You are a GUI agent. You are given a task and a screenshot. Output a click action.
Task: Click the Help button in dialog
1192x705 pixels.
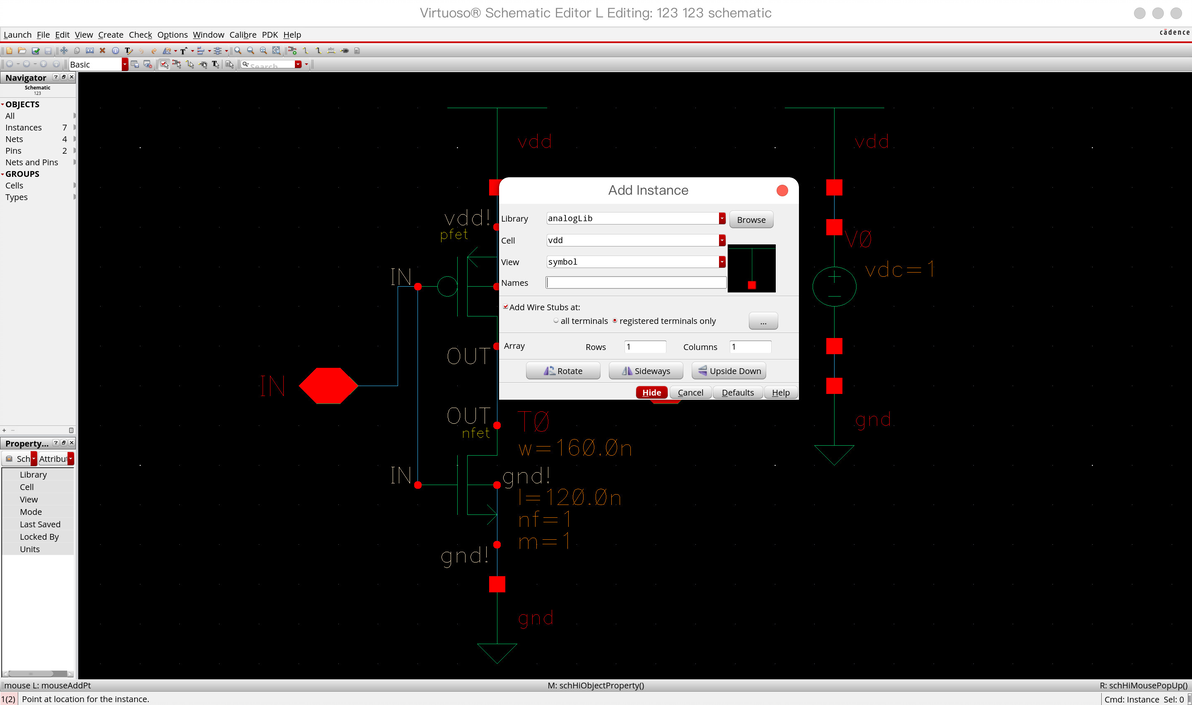[x=781, y=392]
